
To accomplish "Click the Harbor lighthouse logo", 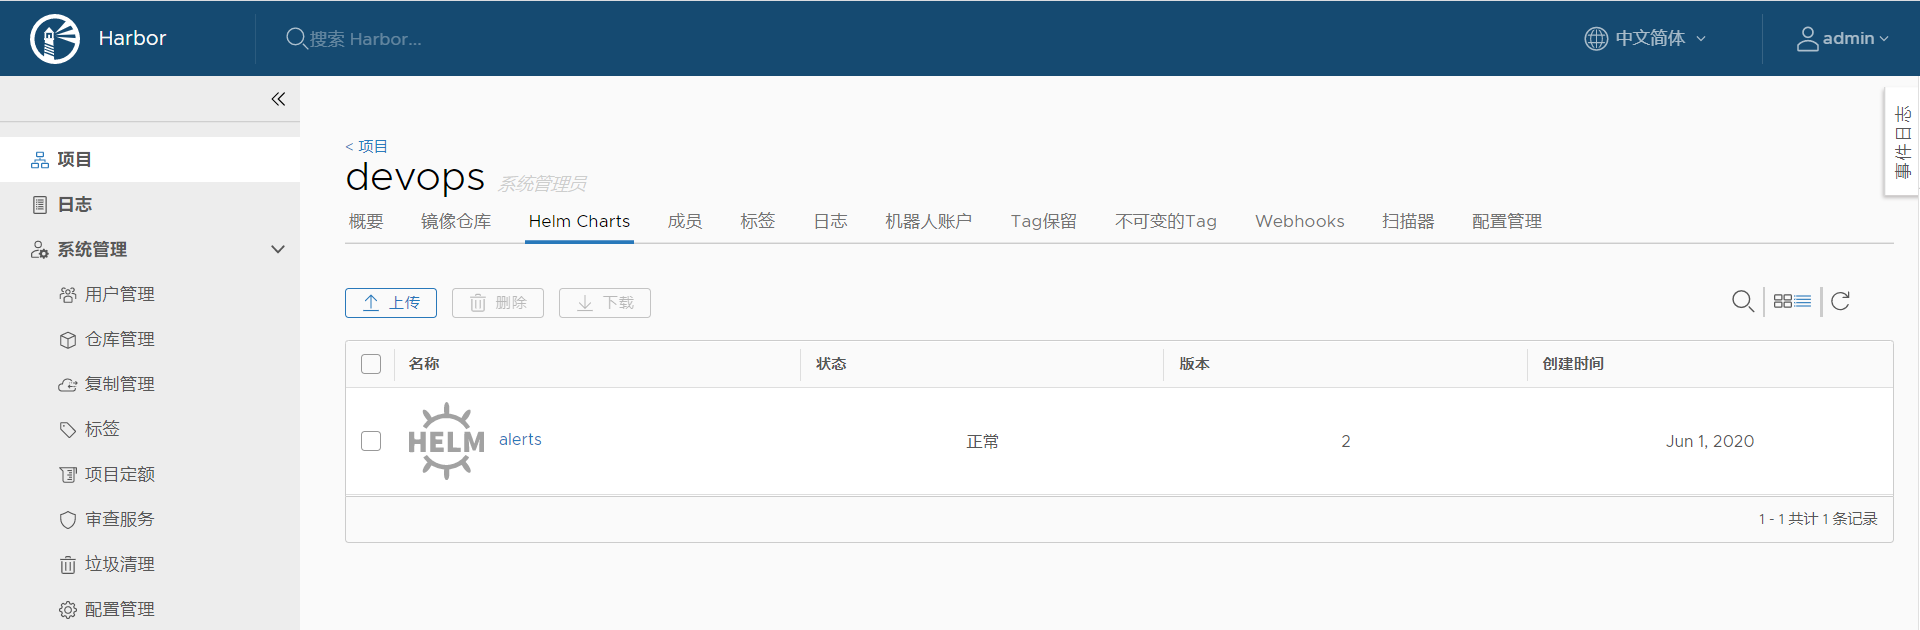I will 55,39.
